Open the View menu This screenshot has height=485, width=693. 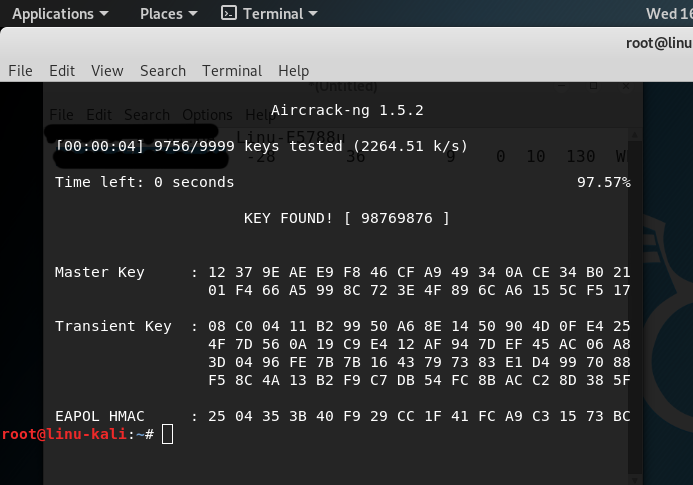(107, 71)
